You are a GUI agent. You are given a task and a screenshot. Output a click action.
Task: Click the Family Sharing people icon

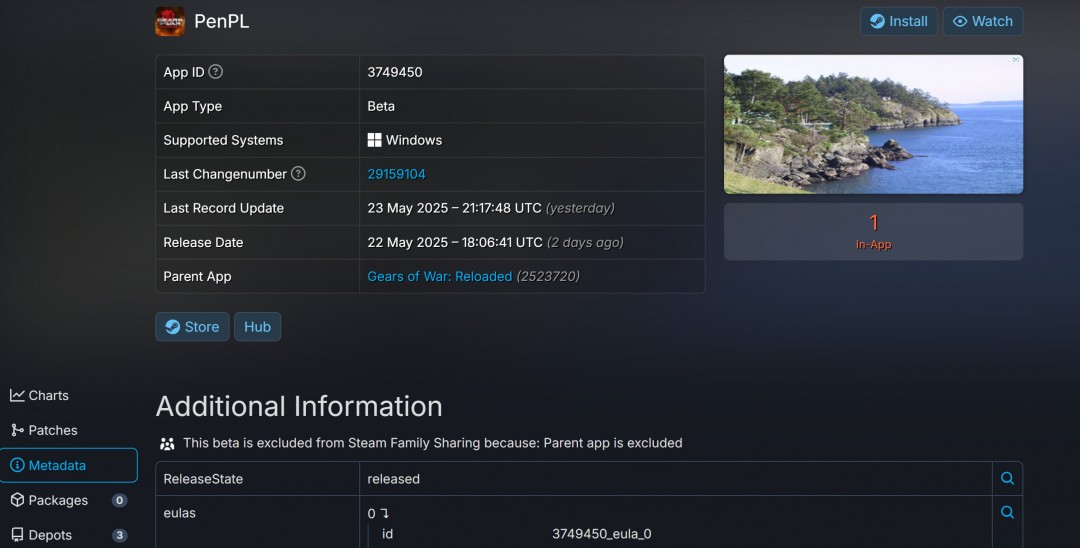167,443
